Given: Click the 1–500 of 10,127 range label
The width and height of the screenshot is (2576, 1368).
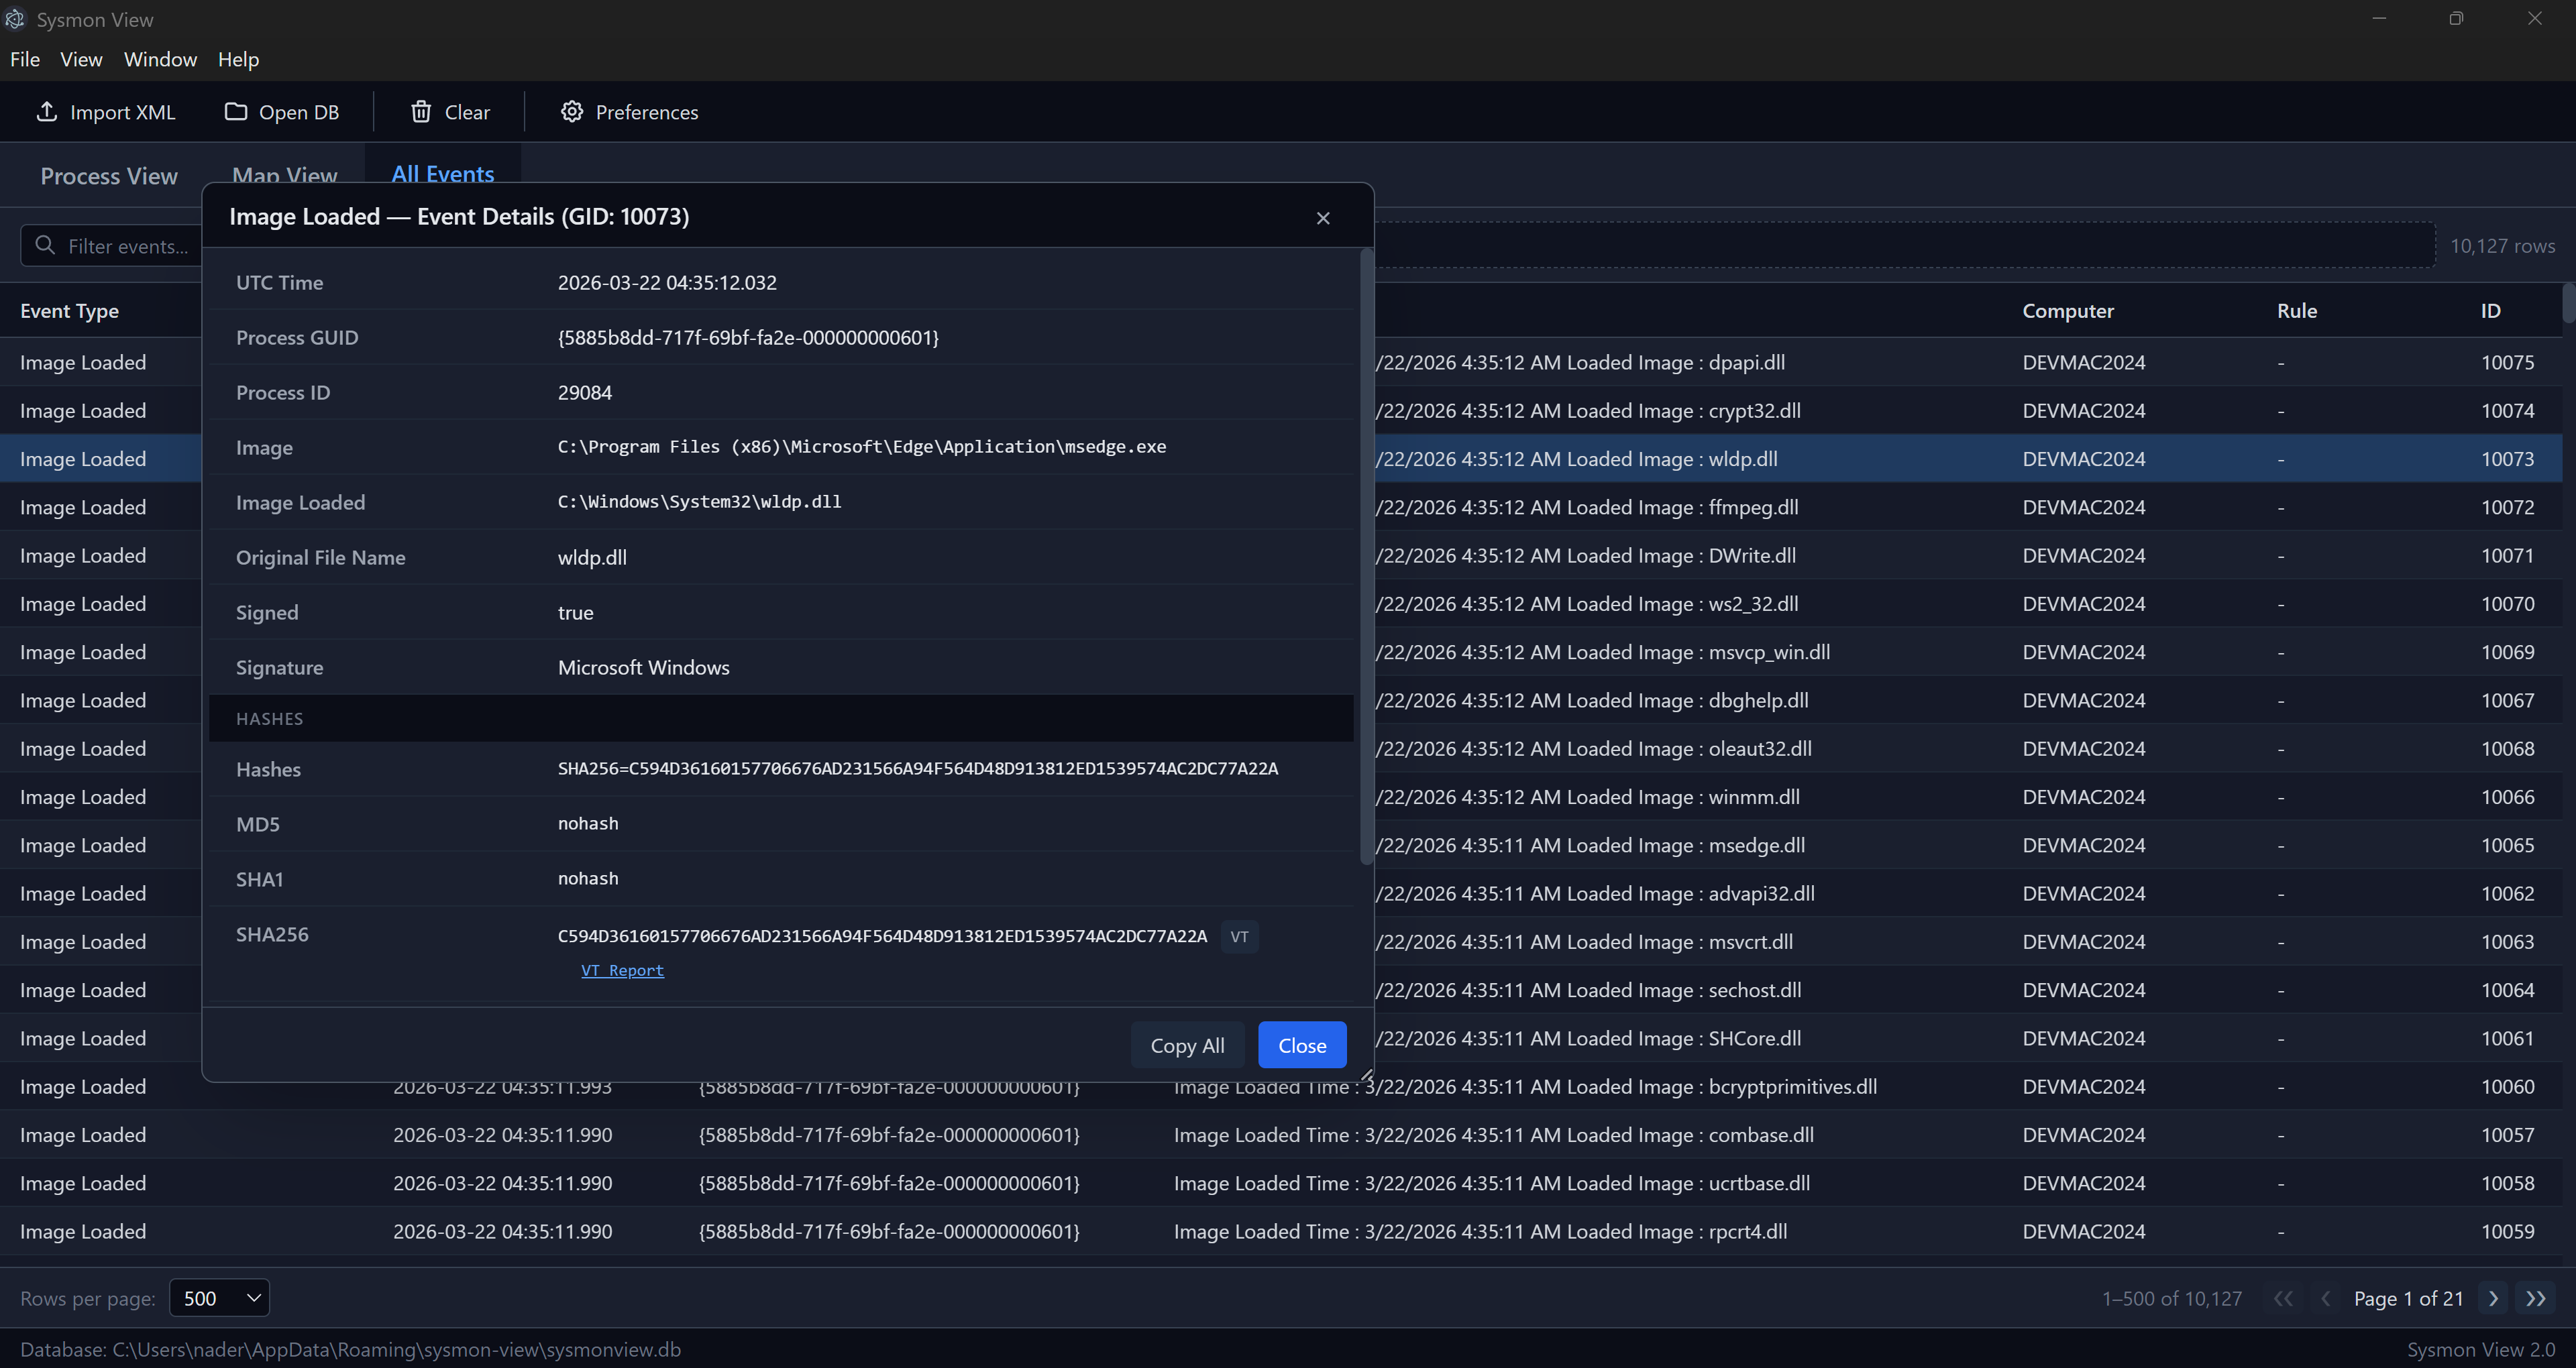Looking at the screenshot, I should 2171,1298.
